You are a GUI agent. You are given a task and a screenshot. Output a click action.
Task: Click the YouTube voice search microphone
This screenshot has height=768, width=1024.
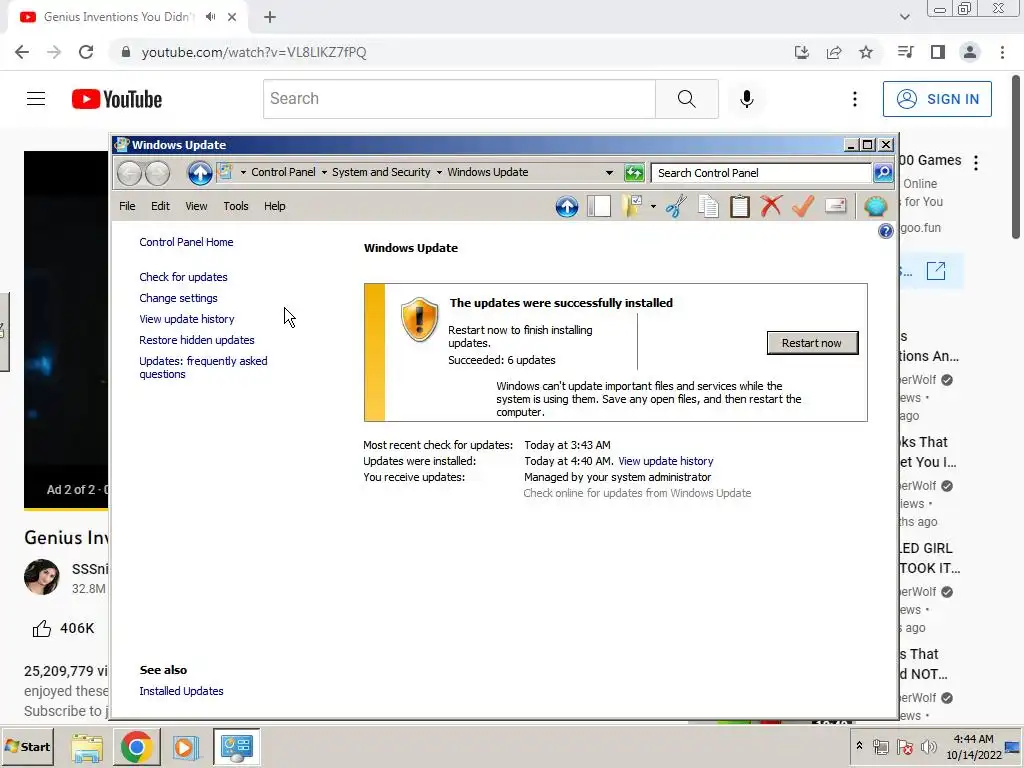tap(746, 99)
